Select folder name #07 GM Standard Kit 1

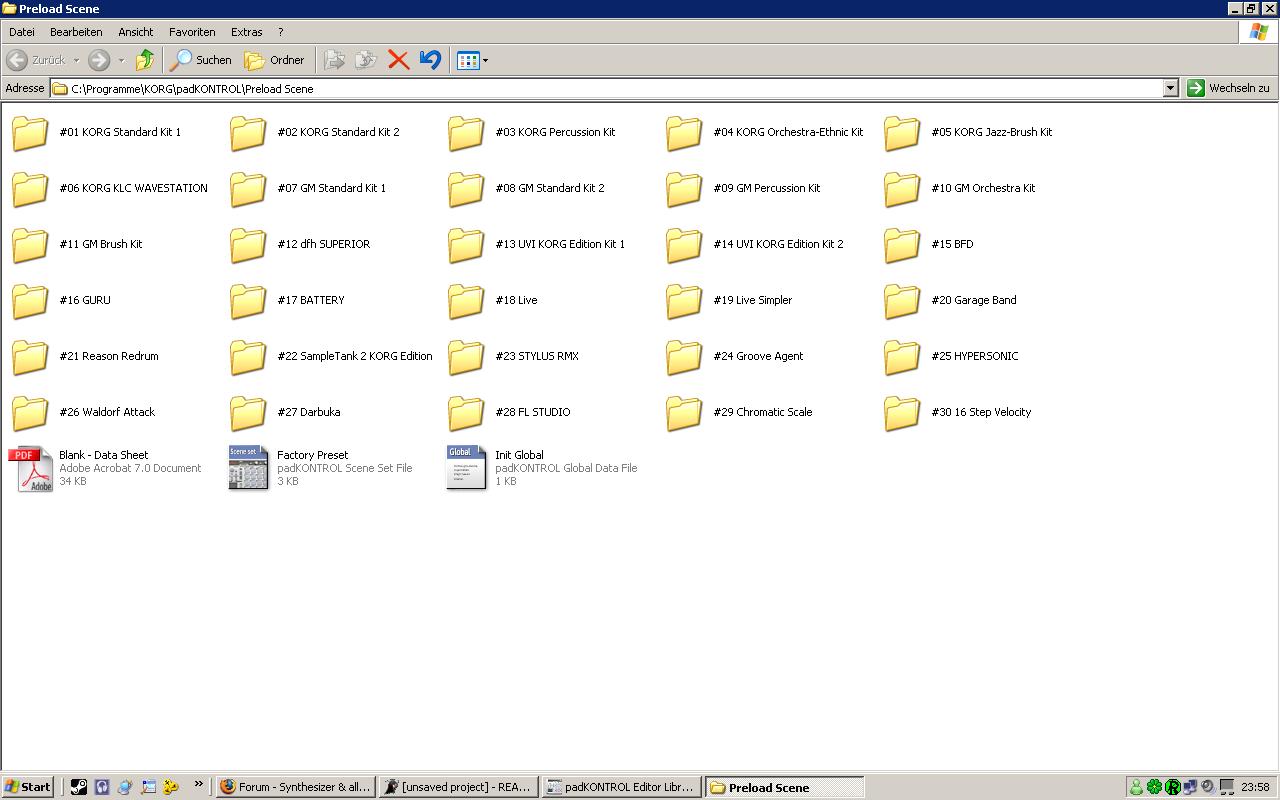331,188
